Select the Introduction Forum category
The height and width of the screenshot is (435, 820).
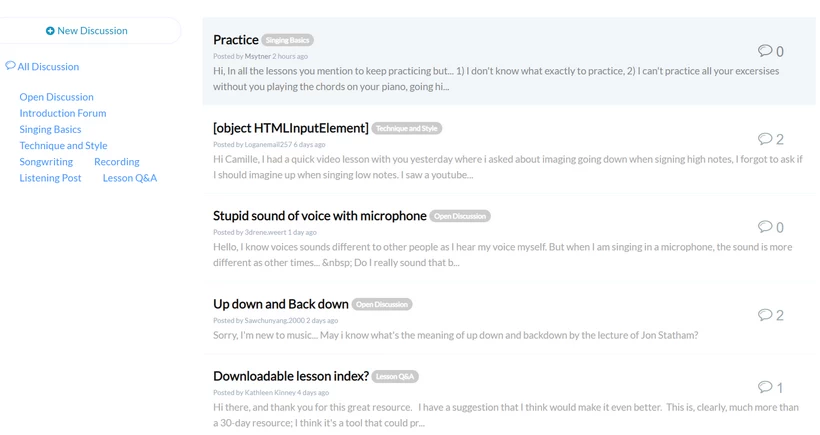63,113
